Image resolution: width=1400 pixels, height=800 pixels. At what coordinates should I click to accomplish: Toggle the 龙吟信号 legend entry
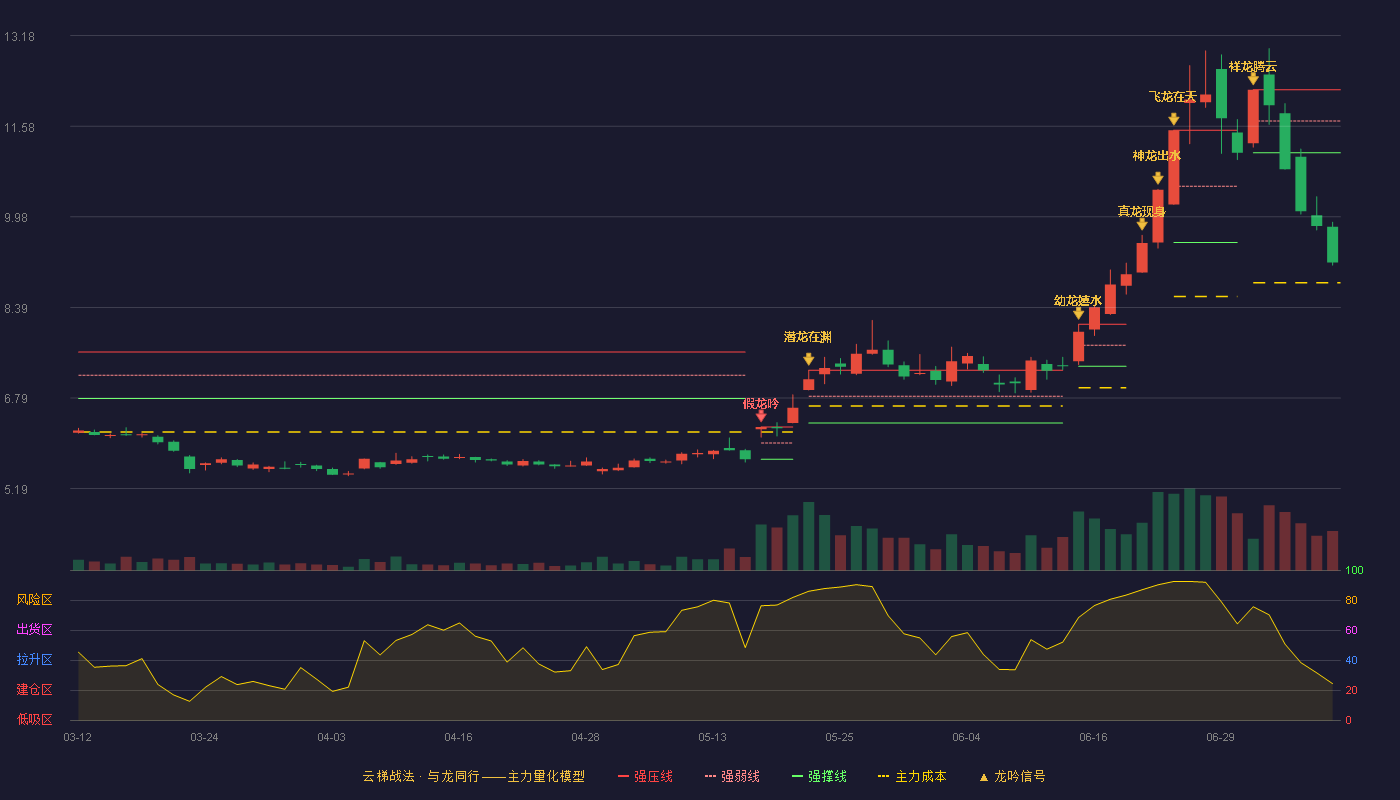click(1012, 776)
